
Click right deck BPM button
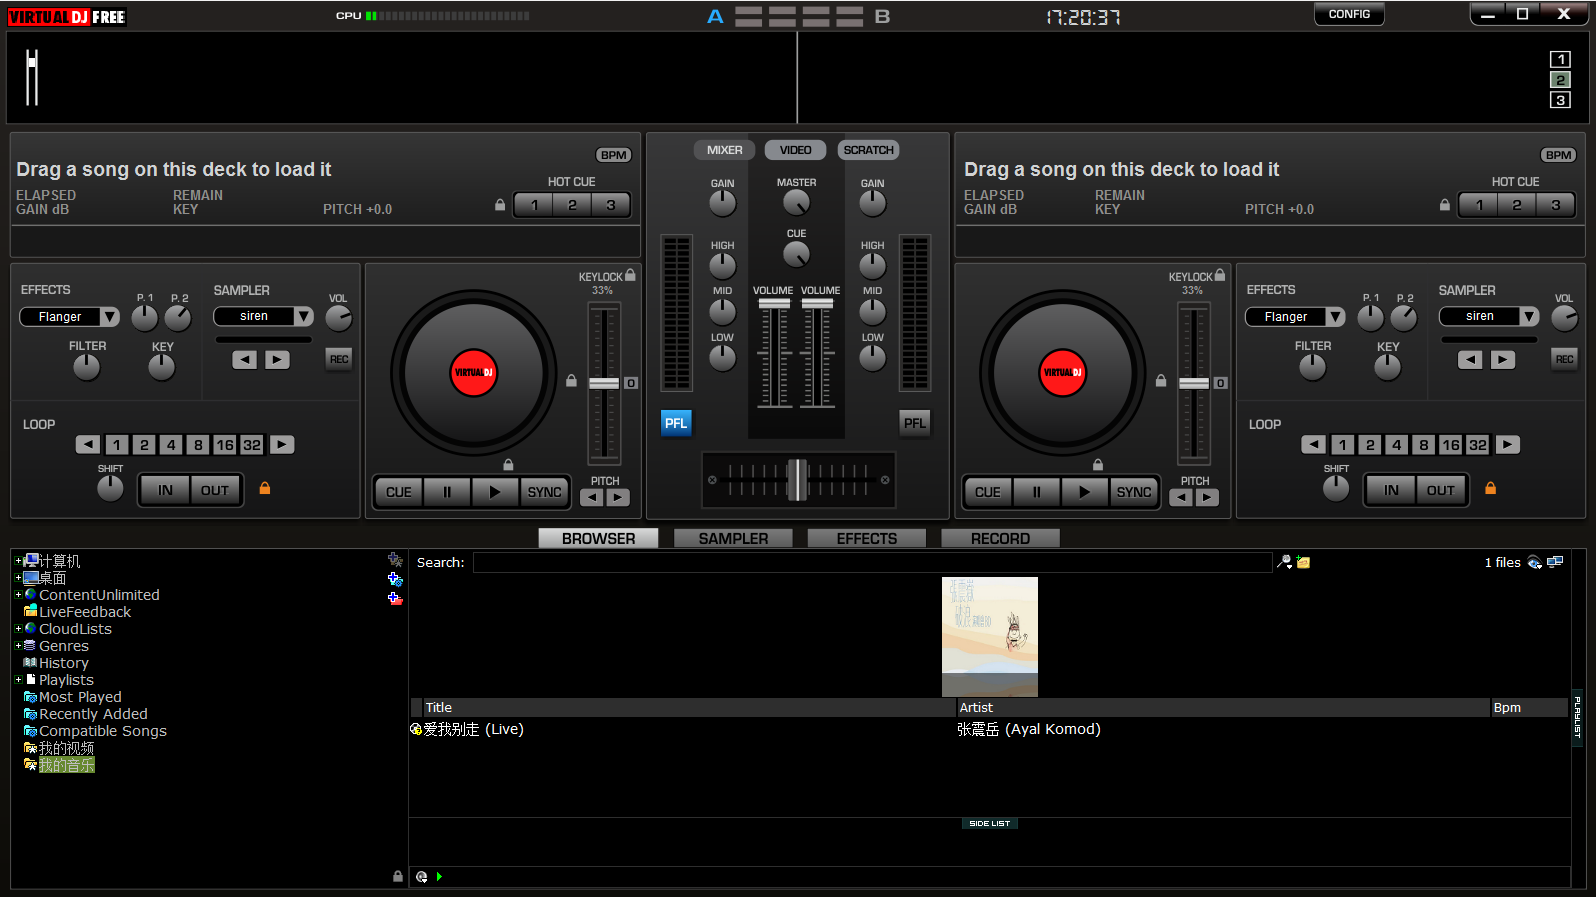pos(1558,155)
